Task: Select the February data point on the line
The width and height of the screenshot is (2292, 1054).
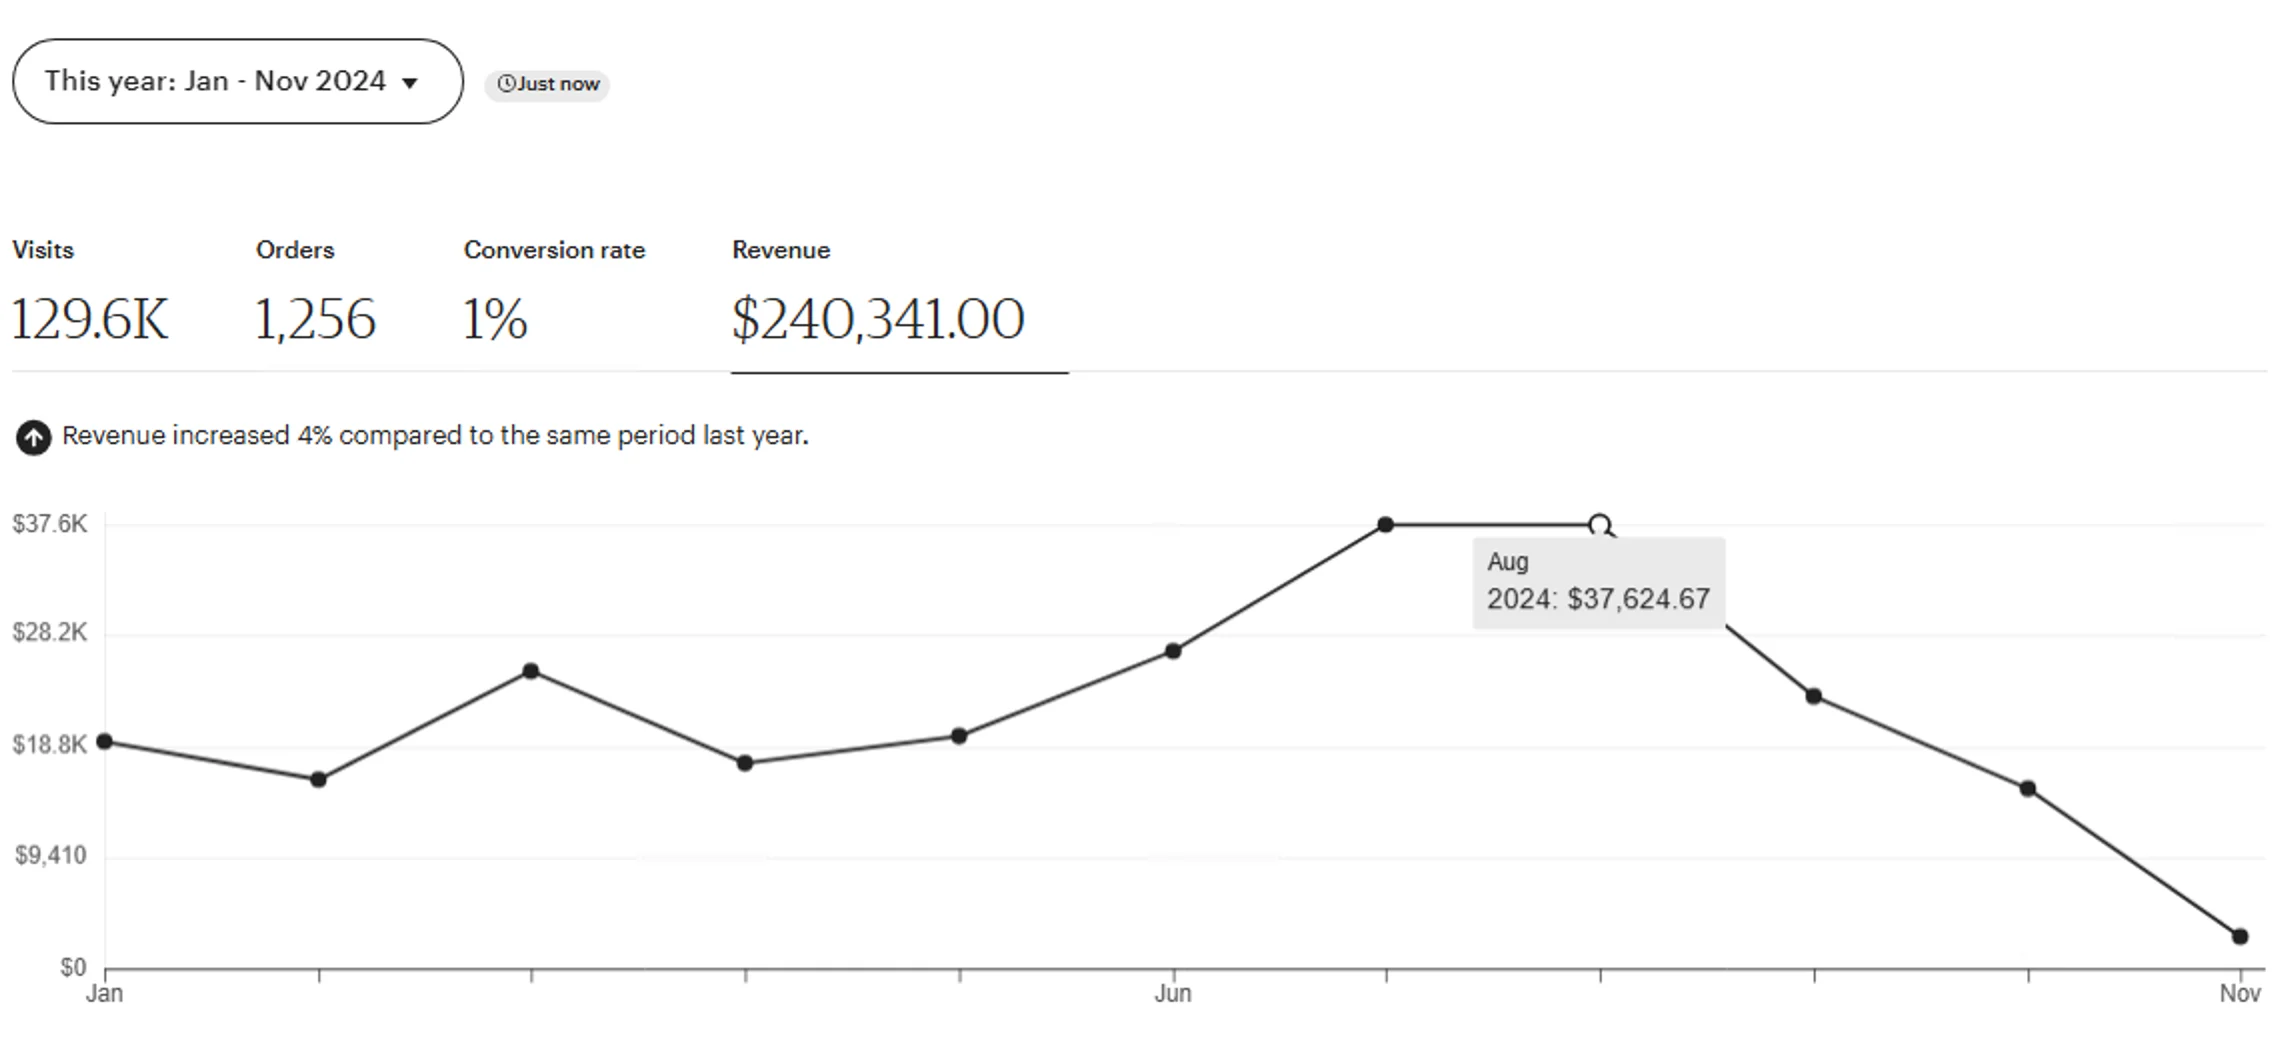Action: [x=318, y=780]
